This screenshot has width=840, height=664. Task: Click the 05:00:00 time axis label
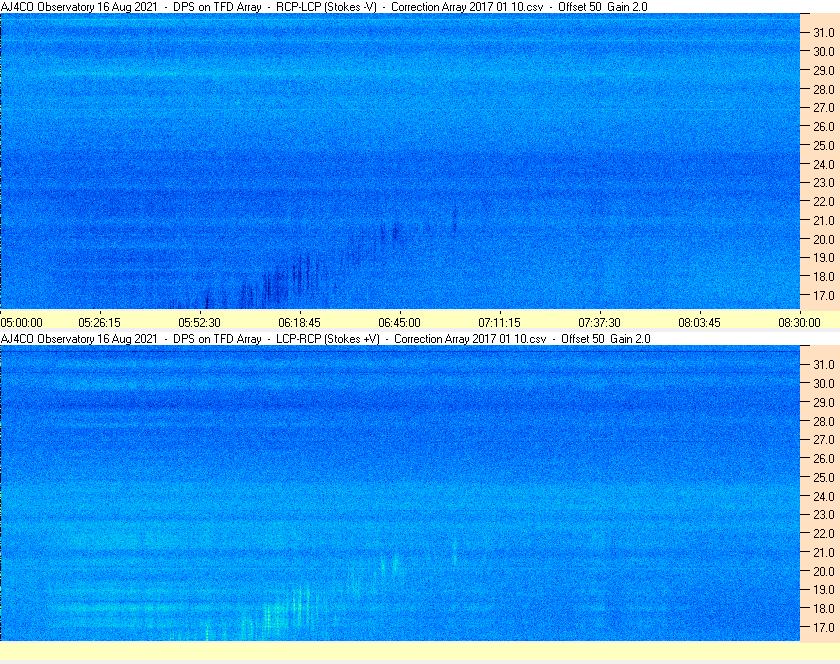[21, 323]
